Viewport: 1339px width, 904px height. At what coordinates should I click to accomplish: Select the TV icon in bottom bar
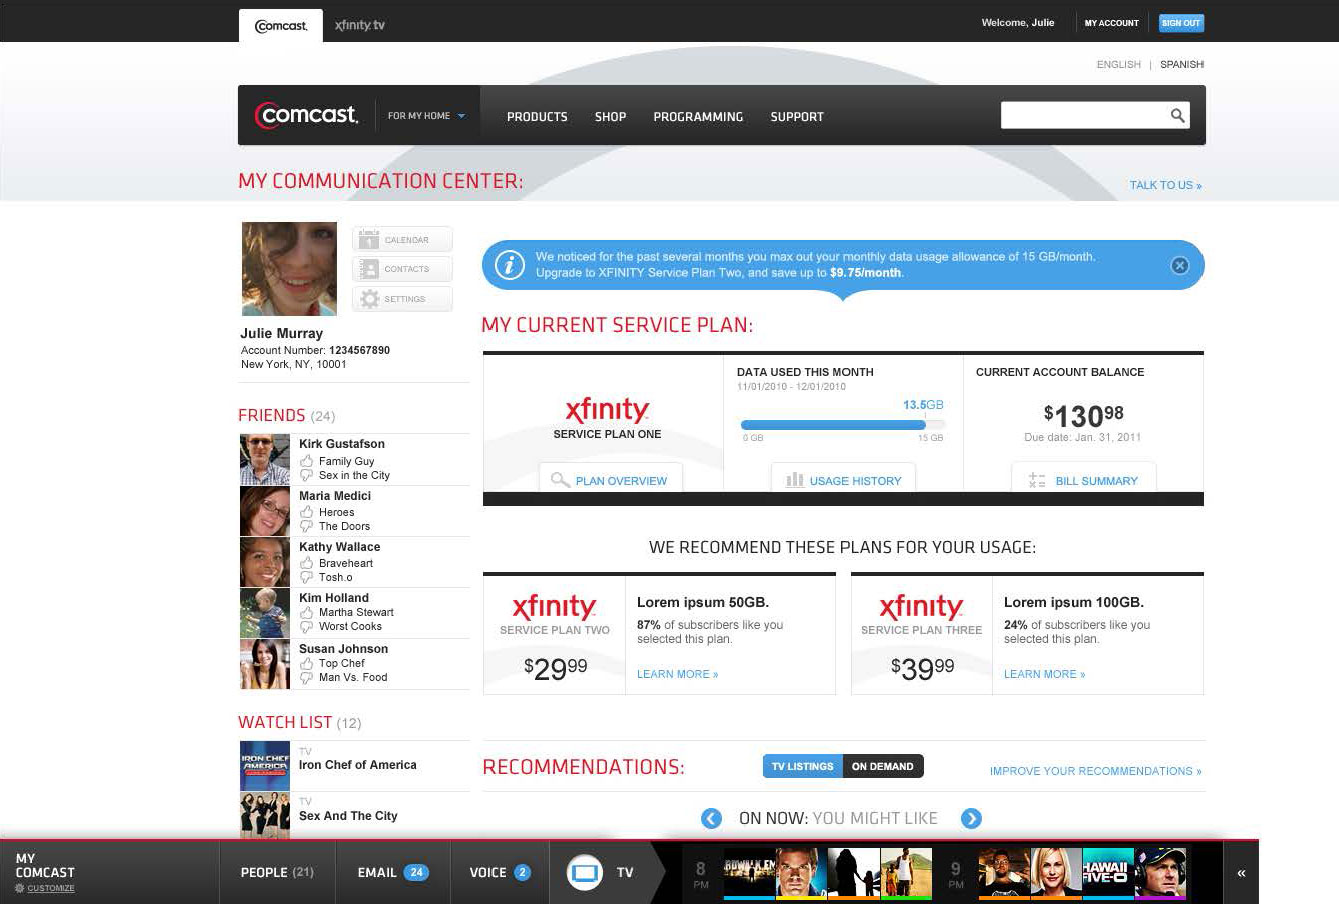pos(585,872)
